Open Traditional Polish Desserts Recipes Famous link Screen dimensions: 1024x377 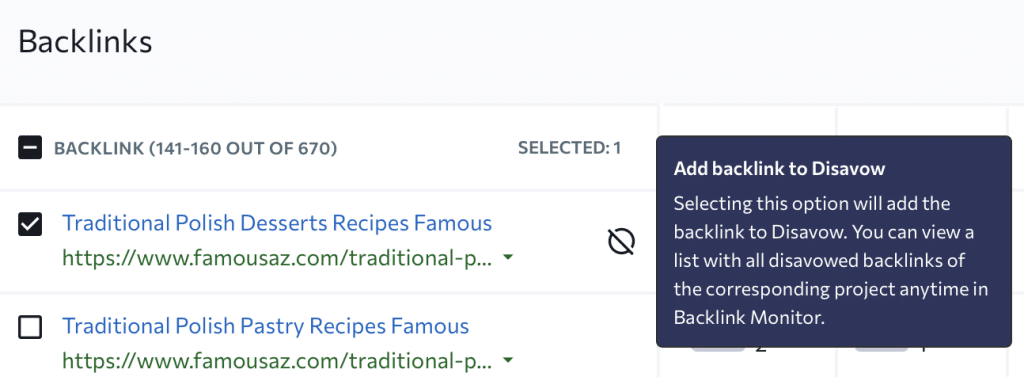(277, 223)
